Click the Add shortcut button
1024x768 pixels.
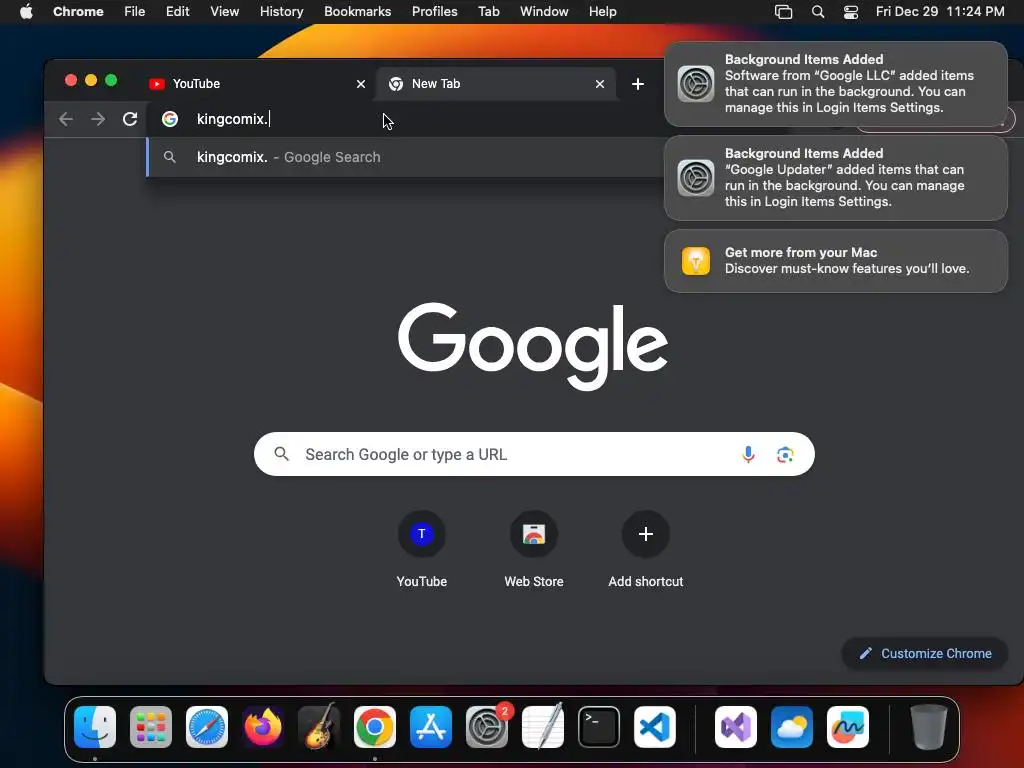click(x=646, y=550)
